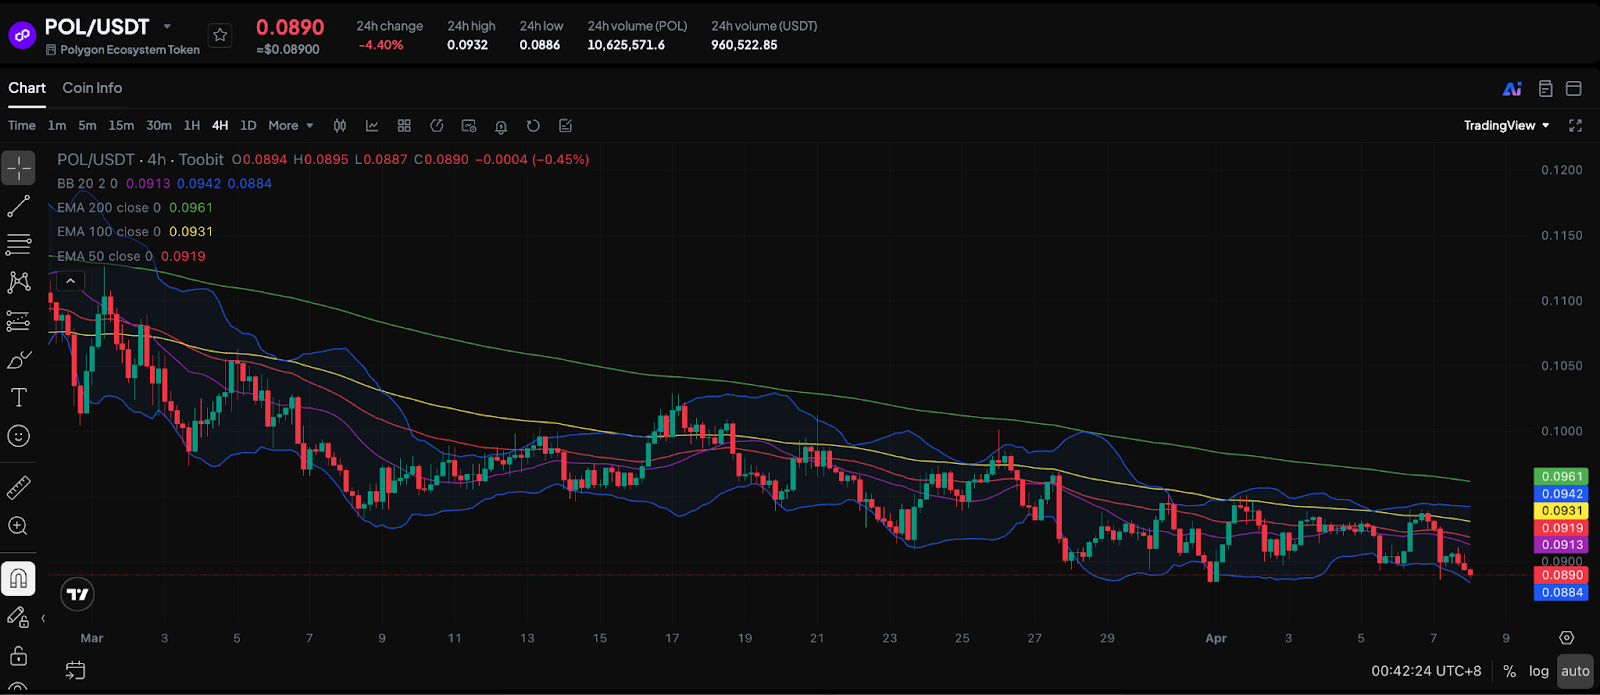Viewport: 1600px width, 695px height.
Task: Click the AI analysis icon
Action: 1512,89
